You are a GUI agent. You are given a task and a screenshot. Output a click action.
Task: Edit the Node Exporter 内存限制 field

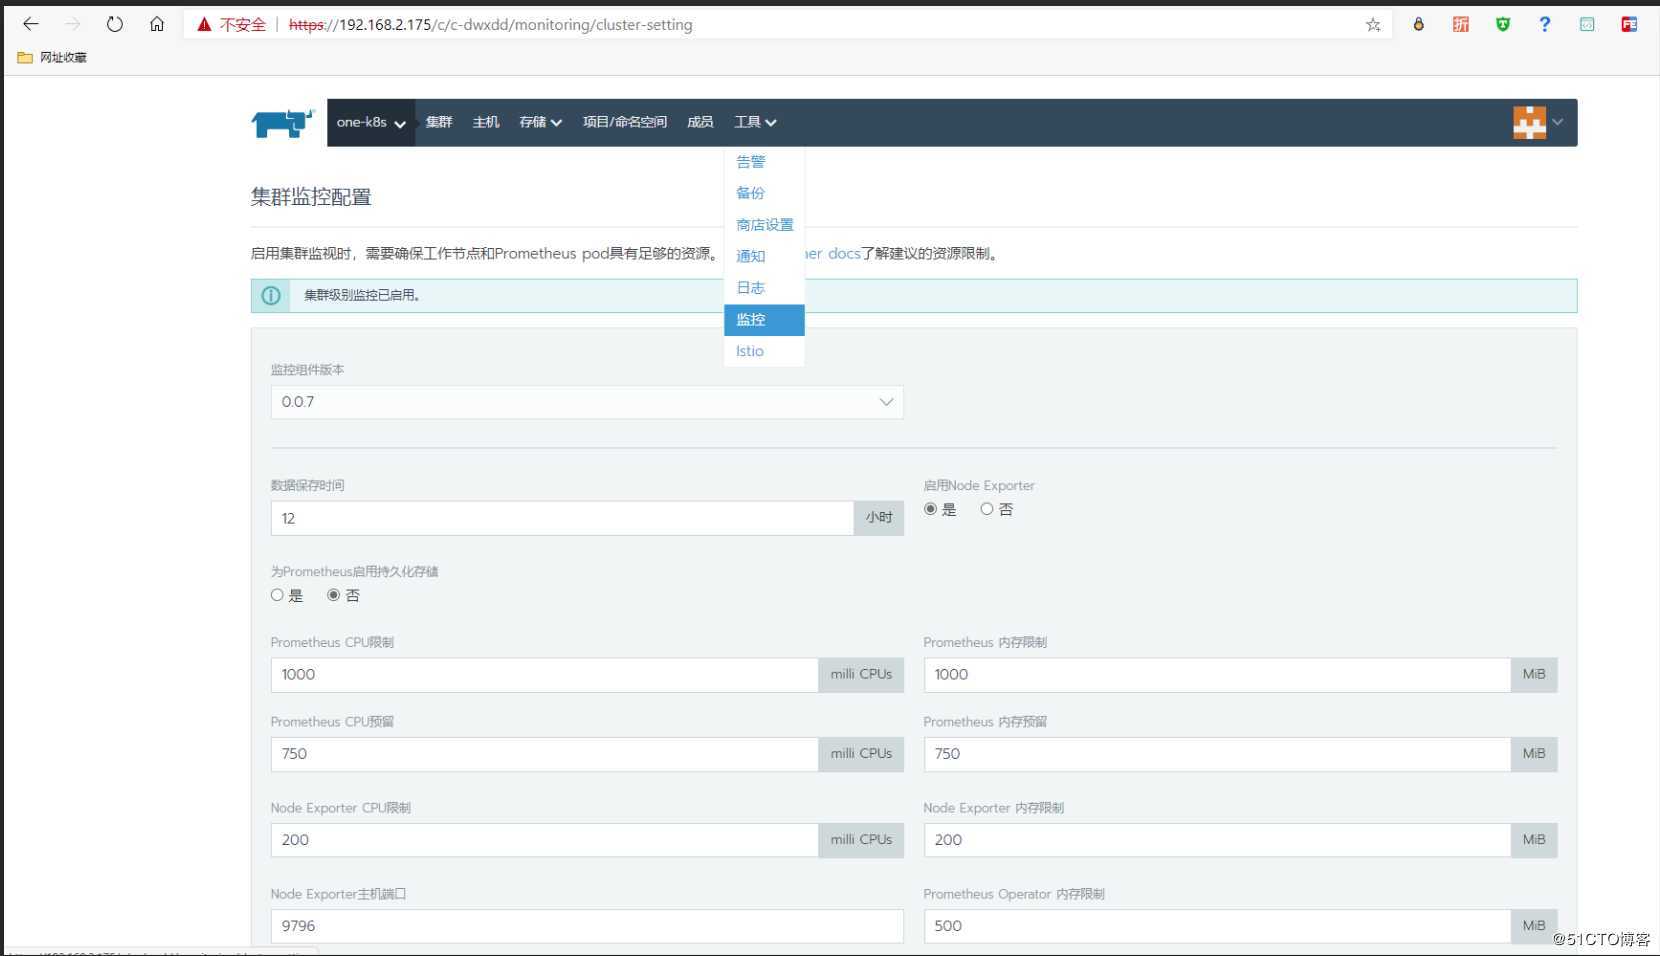click(1216, 840)
